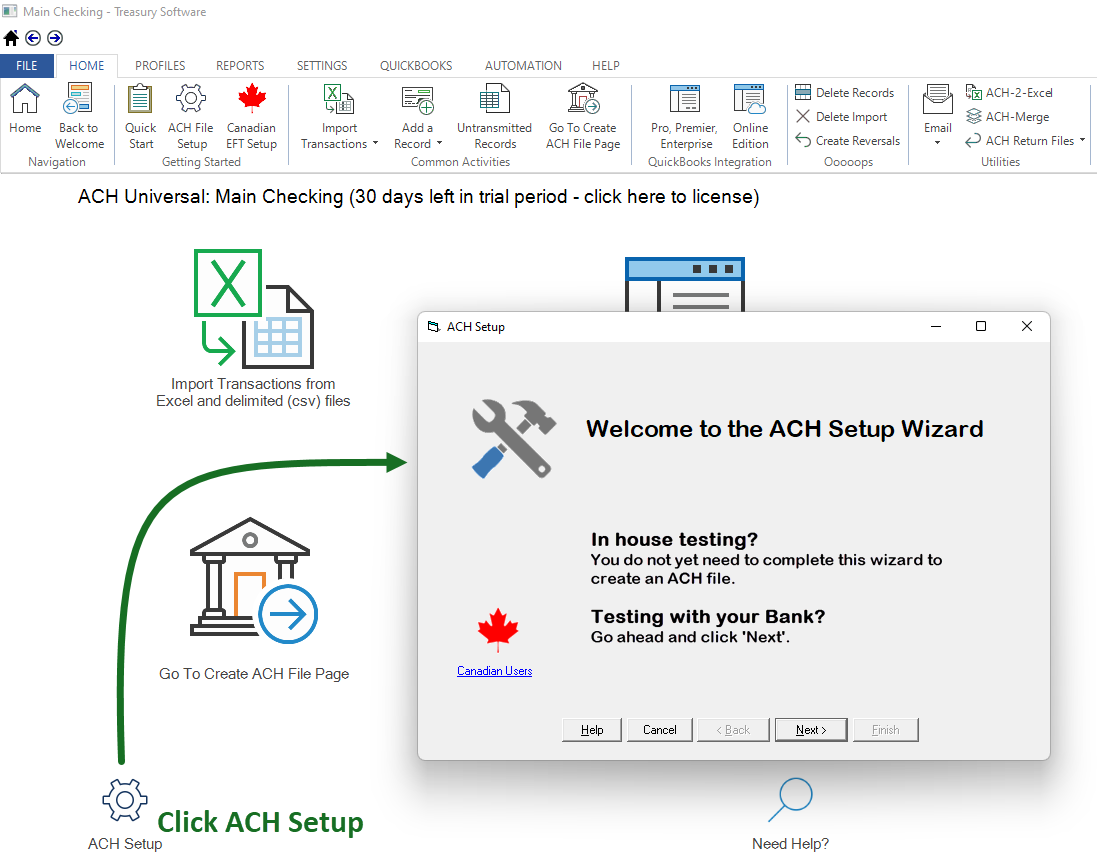Click the trial period license heading
The image size is (1097, 867).
tap(418, 197)
